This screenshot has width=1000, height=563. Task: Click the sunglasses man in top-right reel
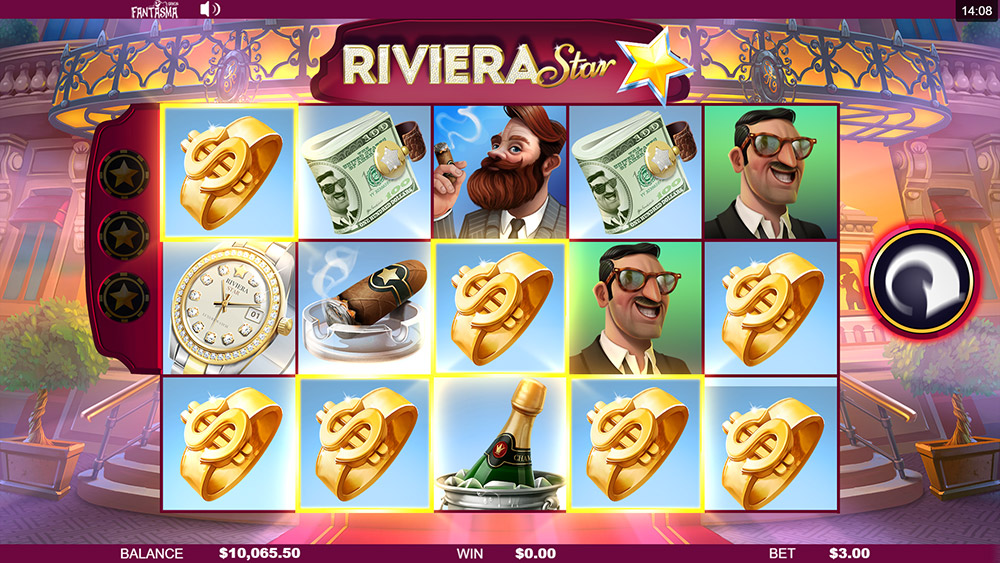(770, 172)
